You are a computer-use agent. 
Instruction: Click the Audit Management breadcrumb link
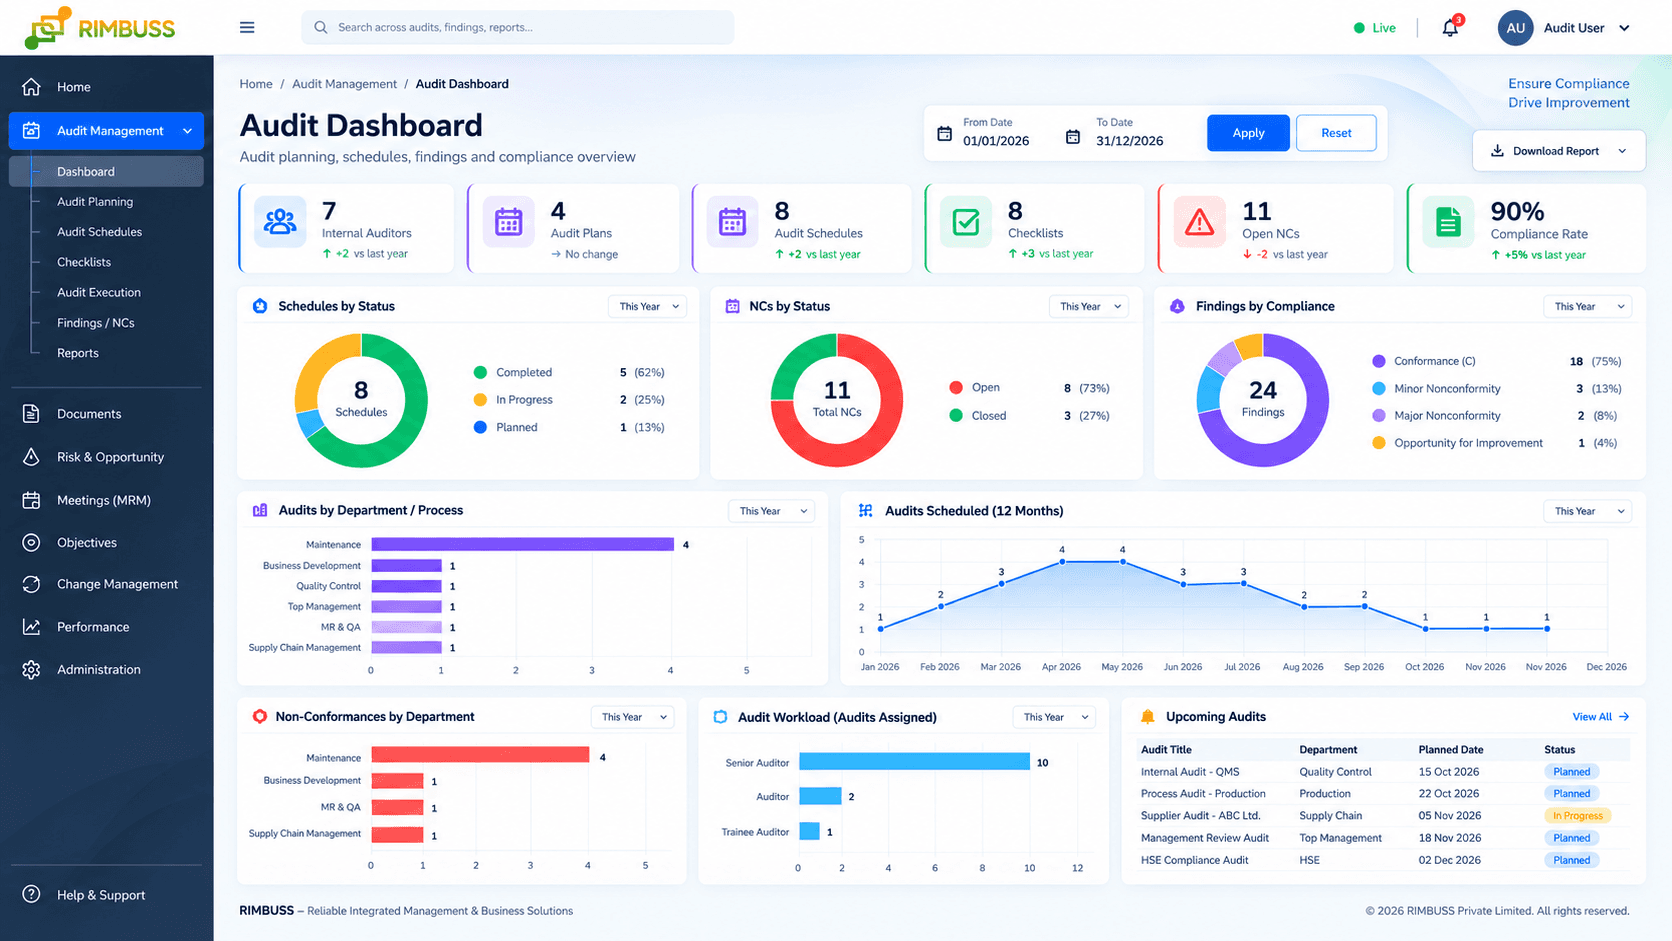344,84
